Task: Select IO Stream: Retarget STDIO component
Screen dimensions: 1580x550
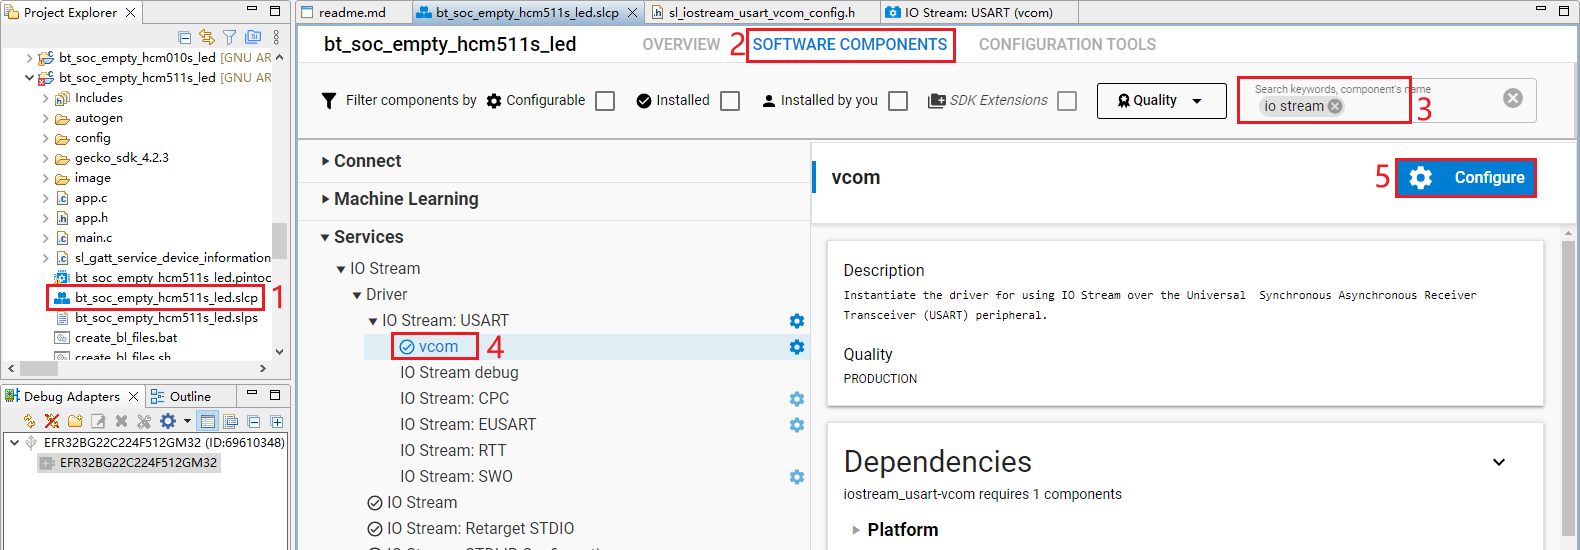Action: pos(480,528)
